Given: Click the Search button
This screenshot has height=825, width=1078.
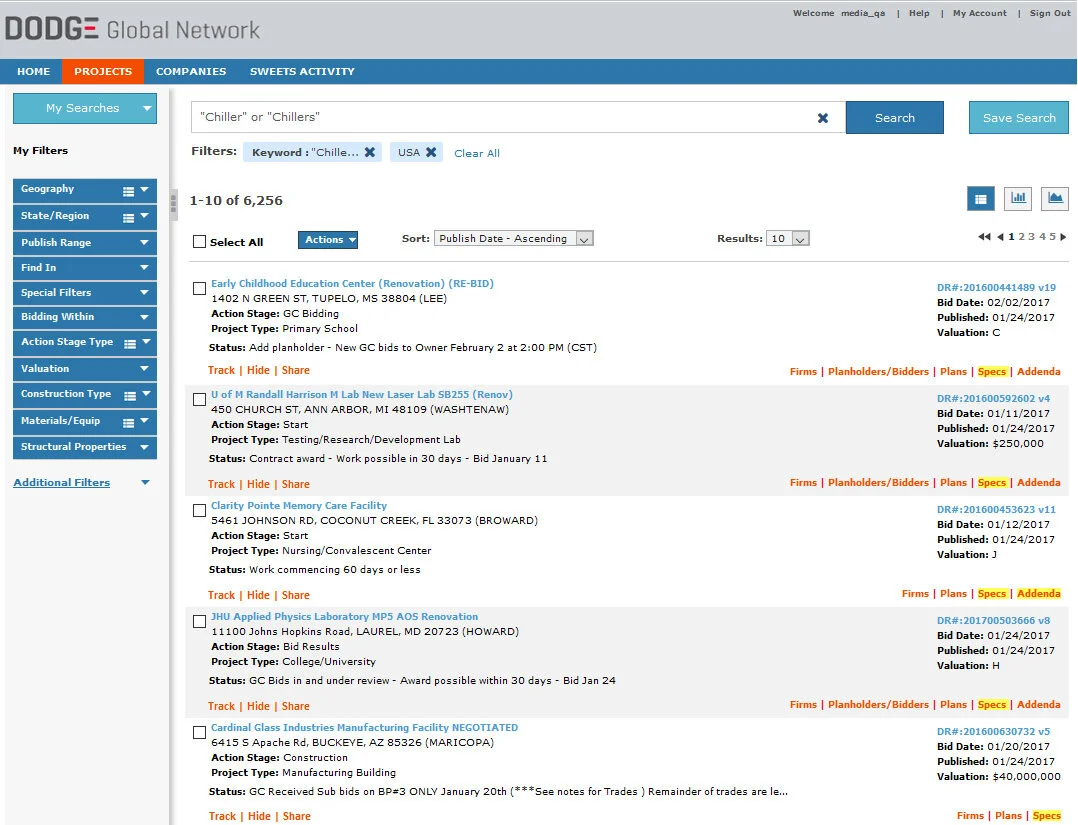Looking at the screenshot, I should click(x=894, y=118).
